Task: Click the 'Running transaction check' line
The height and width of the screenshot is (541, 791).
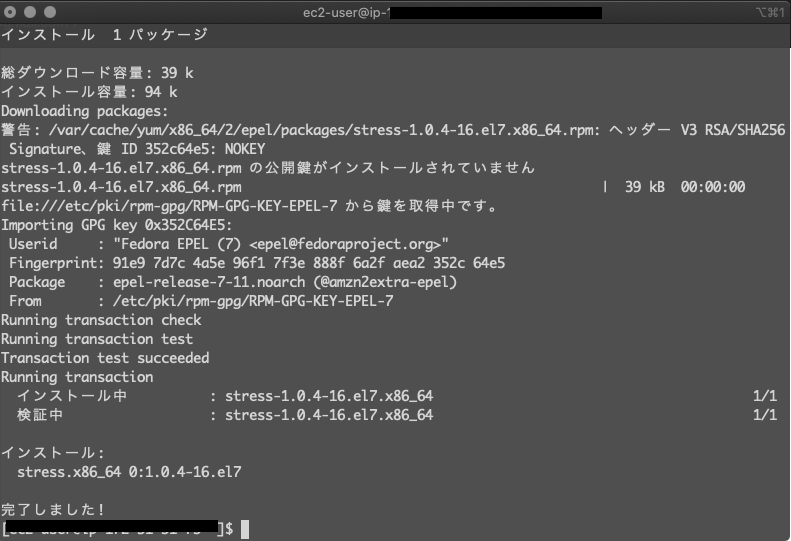Action: click(101, 320)
